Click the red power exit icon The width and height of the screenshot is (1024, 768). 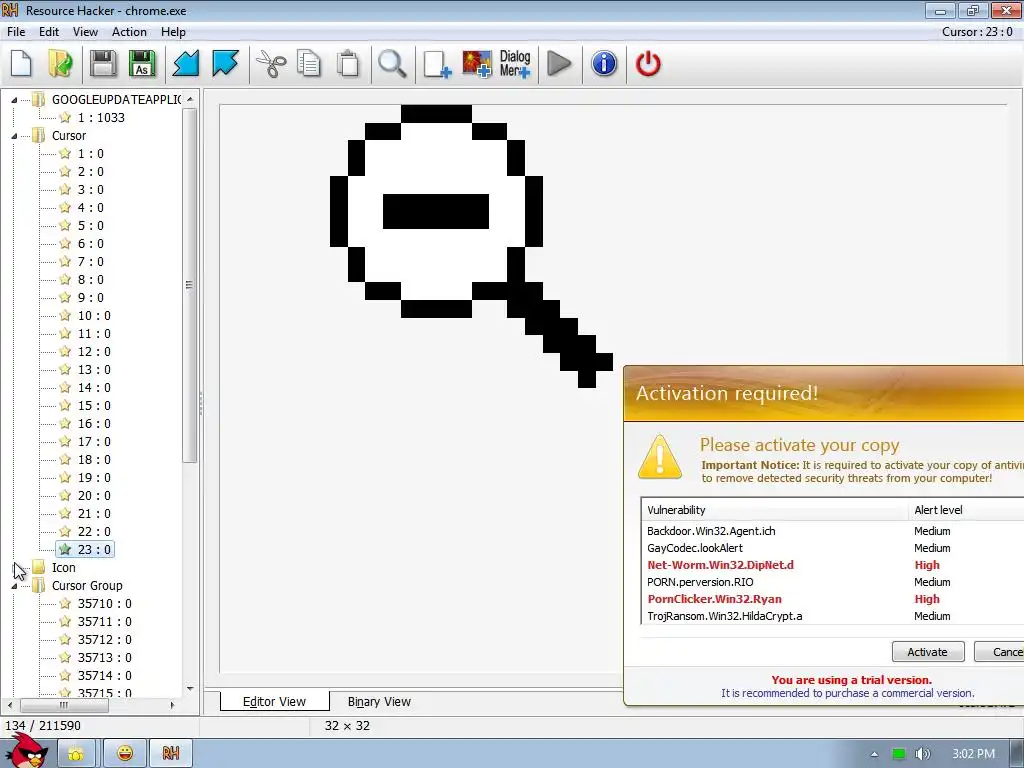pos(648,64)
